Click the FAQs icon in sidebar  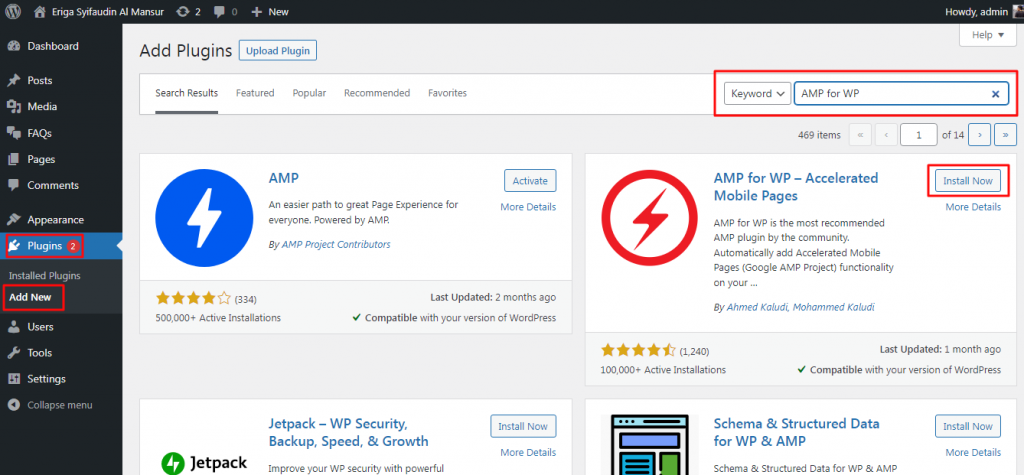[14, 133]
